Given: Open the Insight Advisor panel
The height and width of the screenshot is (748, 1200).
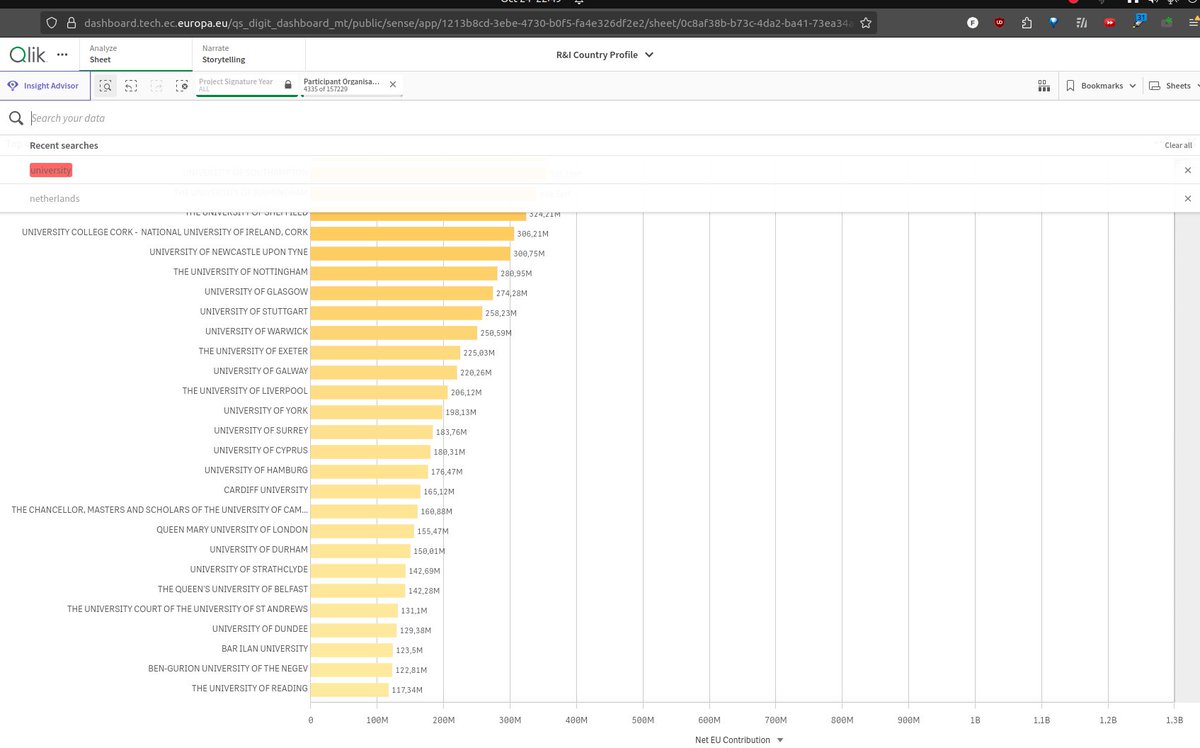Looking at the screenshot, I should tap(46, 86).
